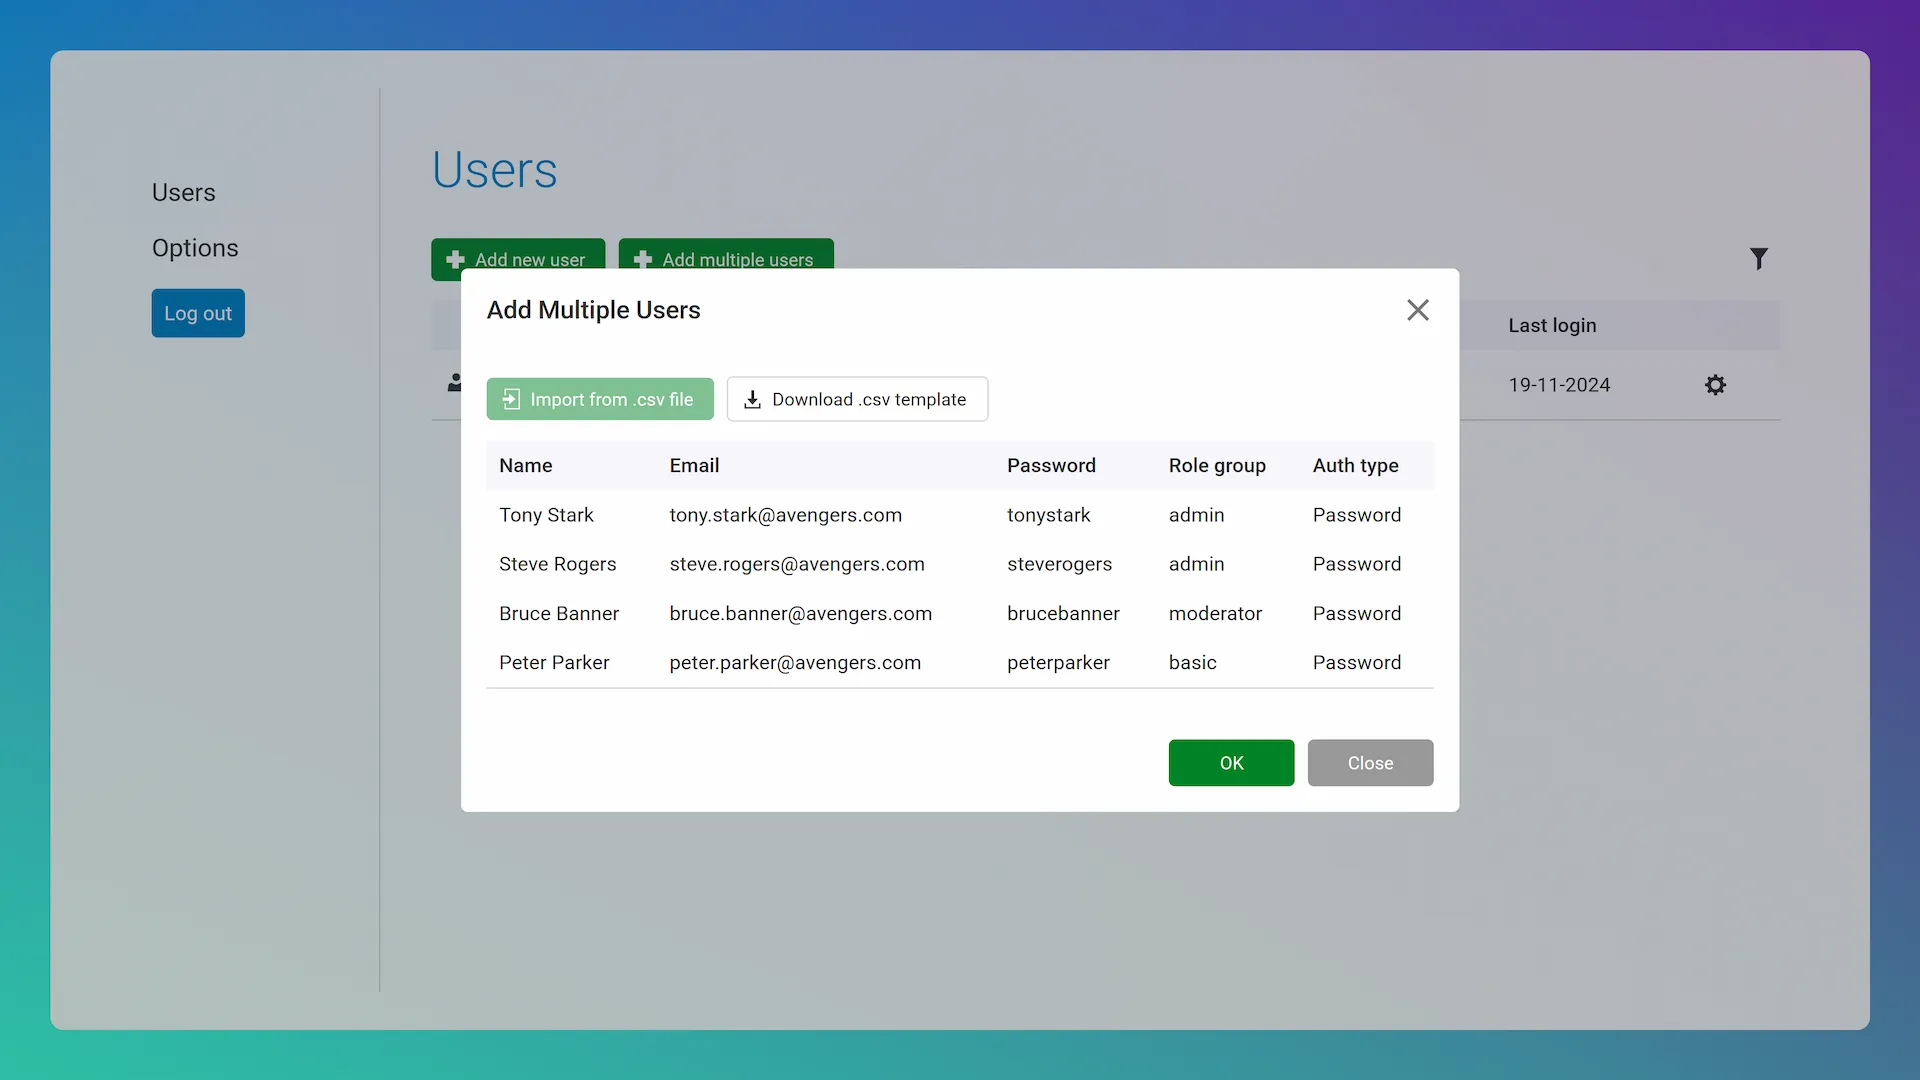Click the Add Multiple Users dialog title
The image size is (1920, 1080).
[593, 310]
